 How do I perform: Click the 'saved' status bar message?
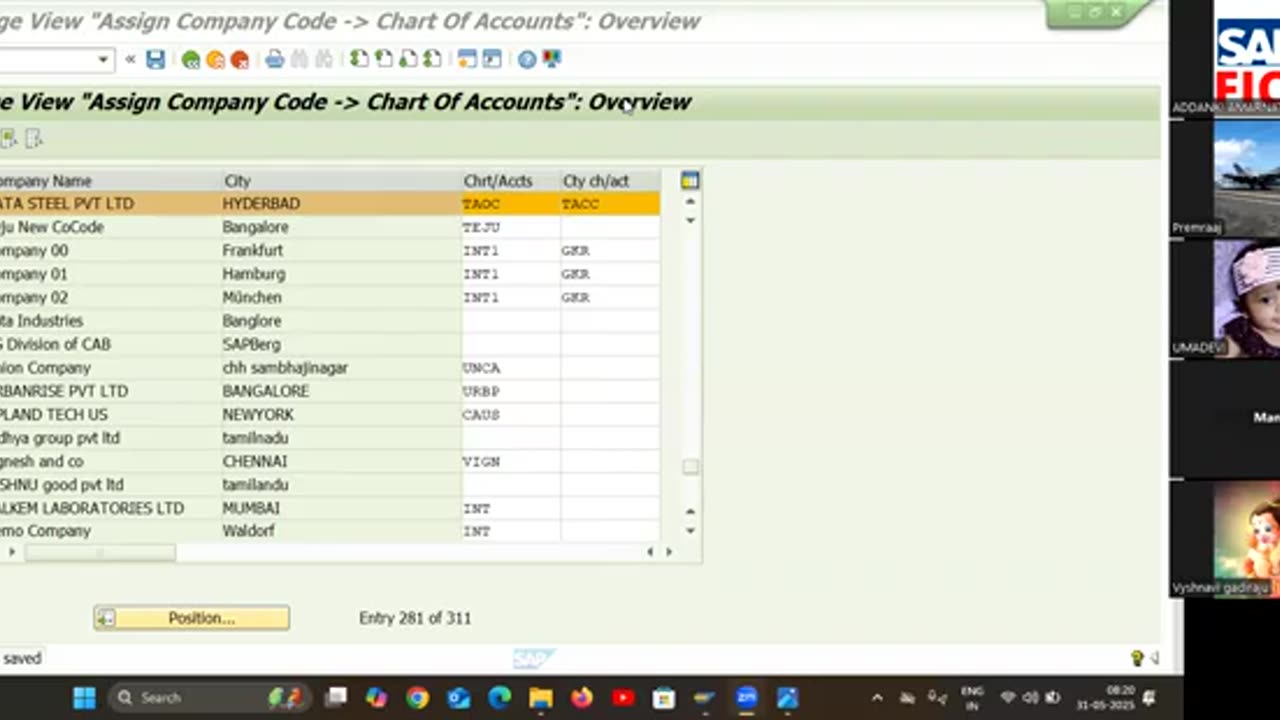click(22, 658)
